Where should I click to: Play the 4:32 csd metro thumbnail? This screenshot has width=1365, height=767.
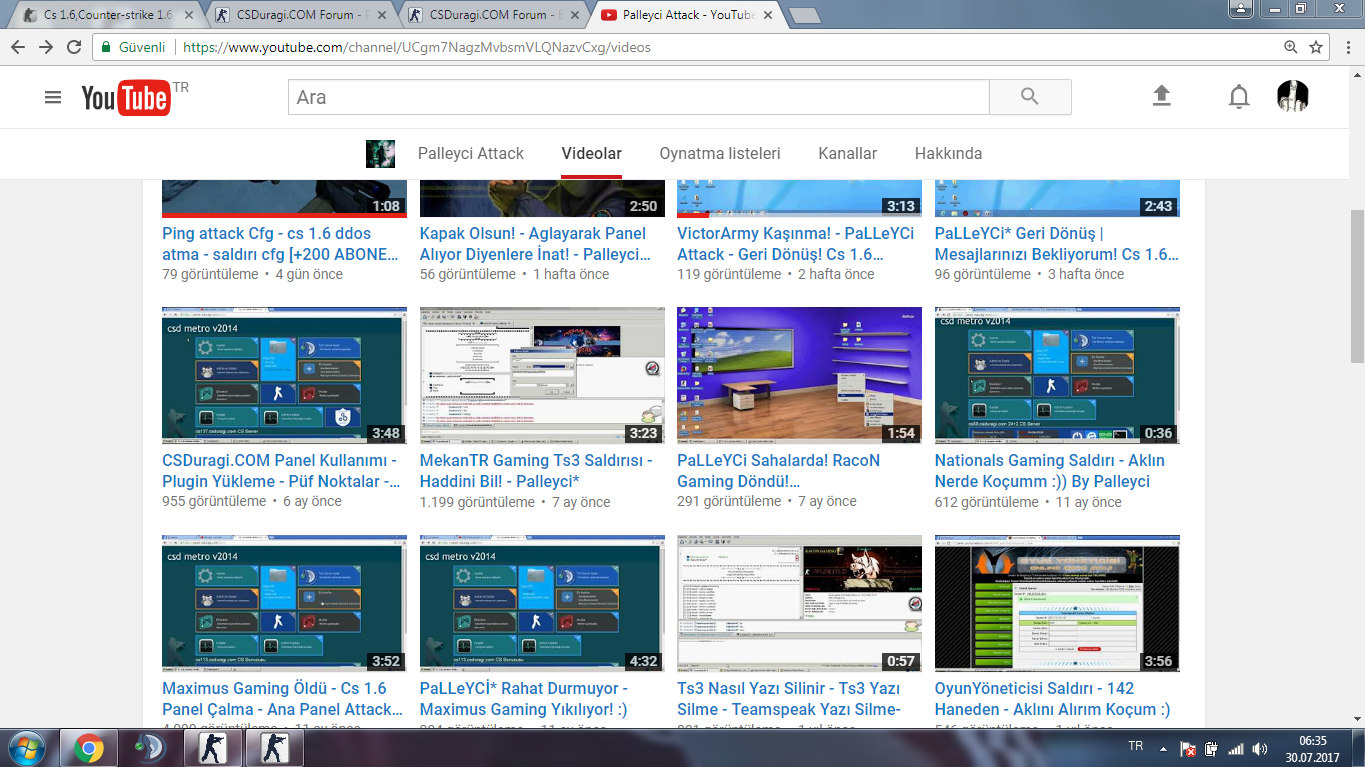click(542, 603)
